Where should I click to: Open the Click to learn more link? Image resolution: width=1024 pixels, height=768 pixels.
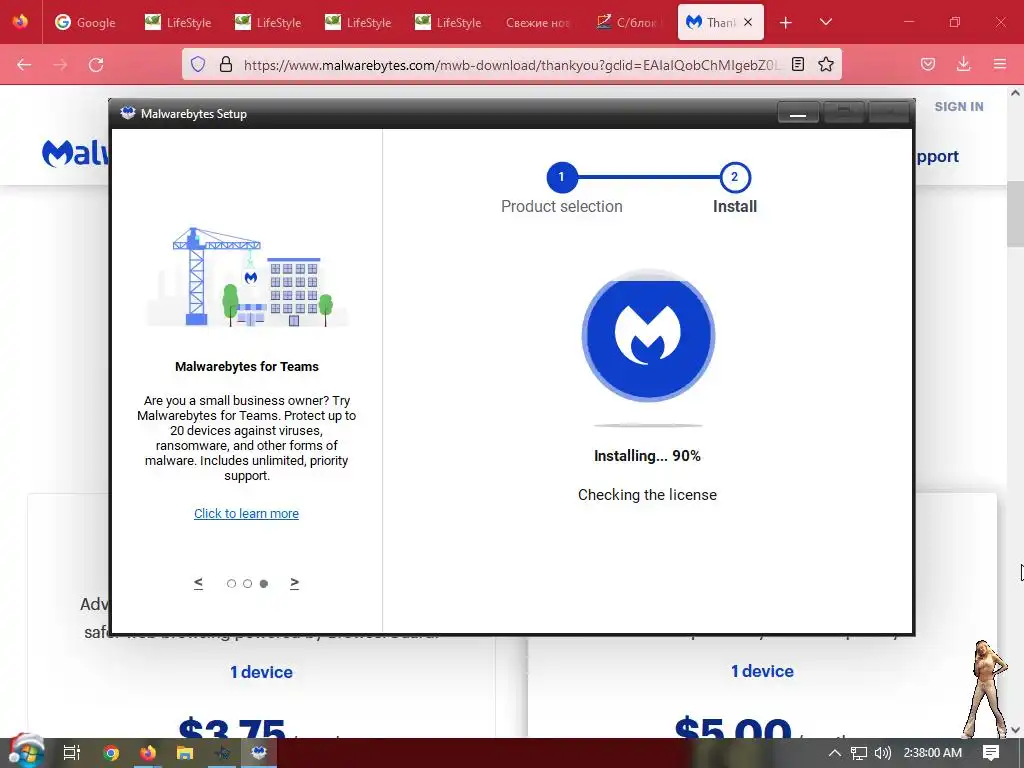(246, 513)
